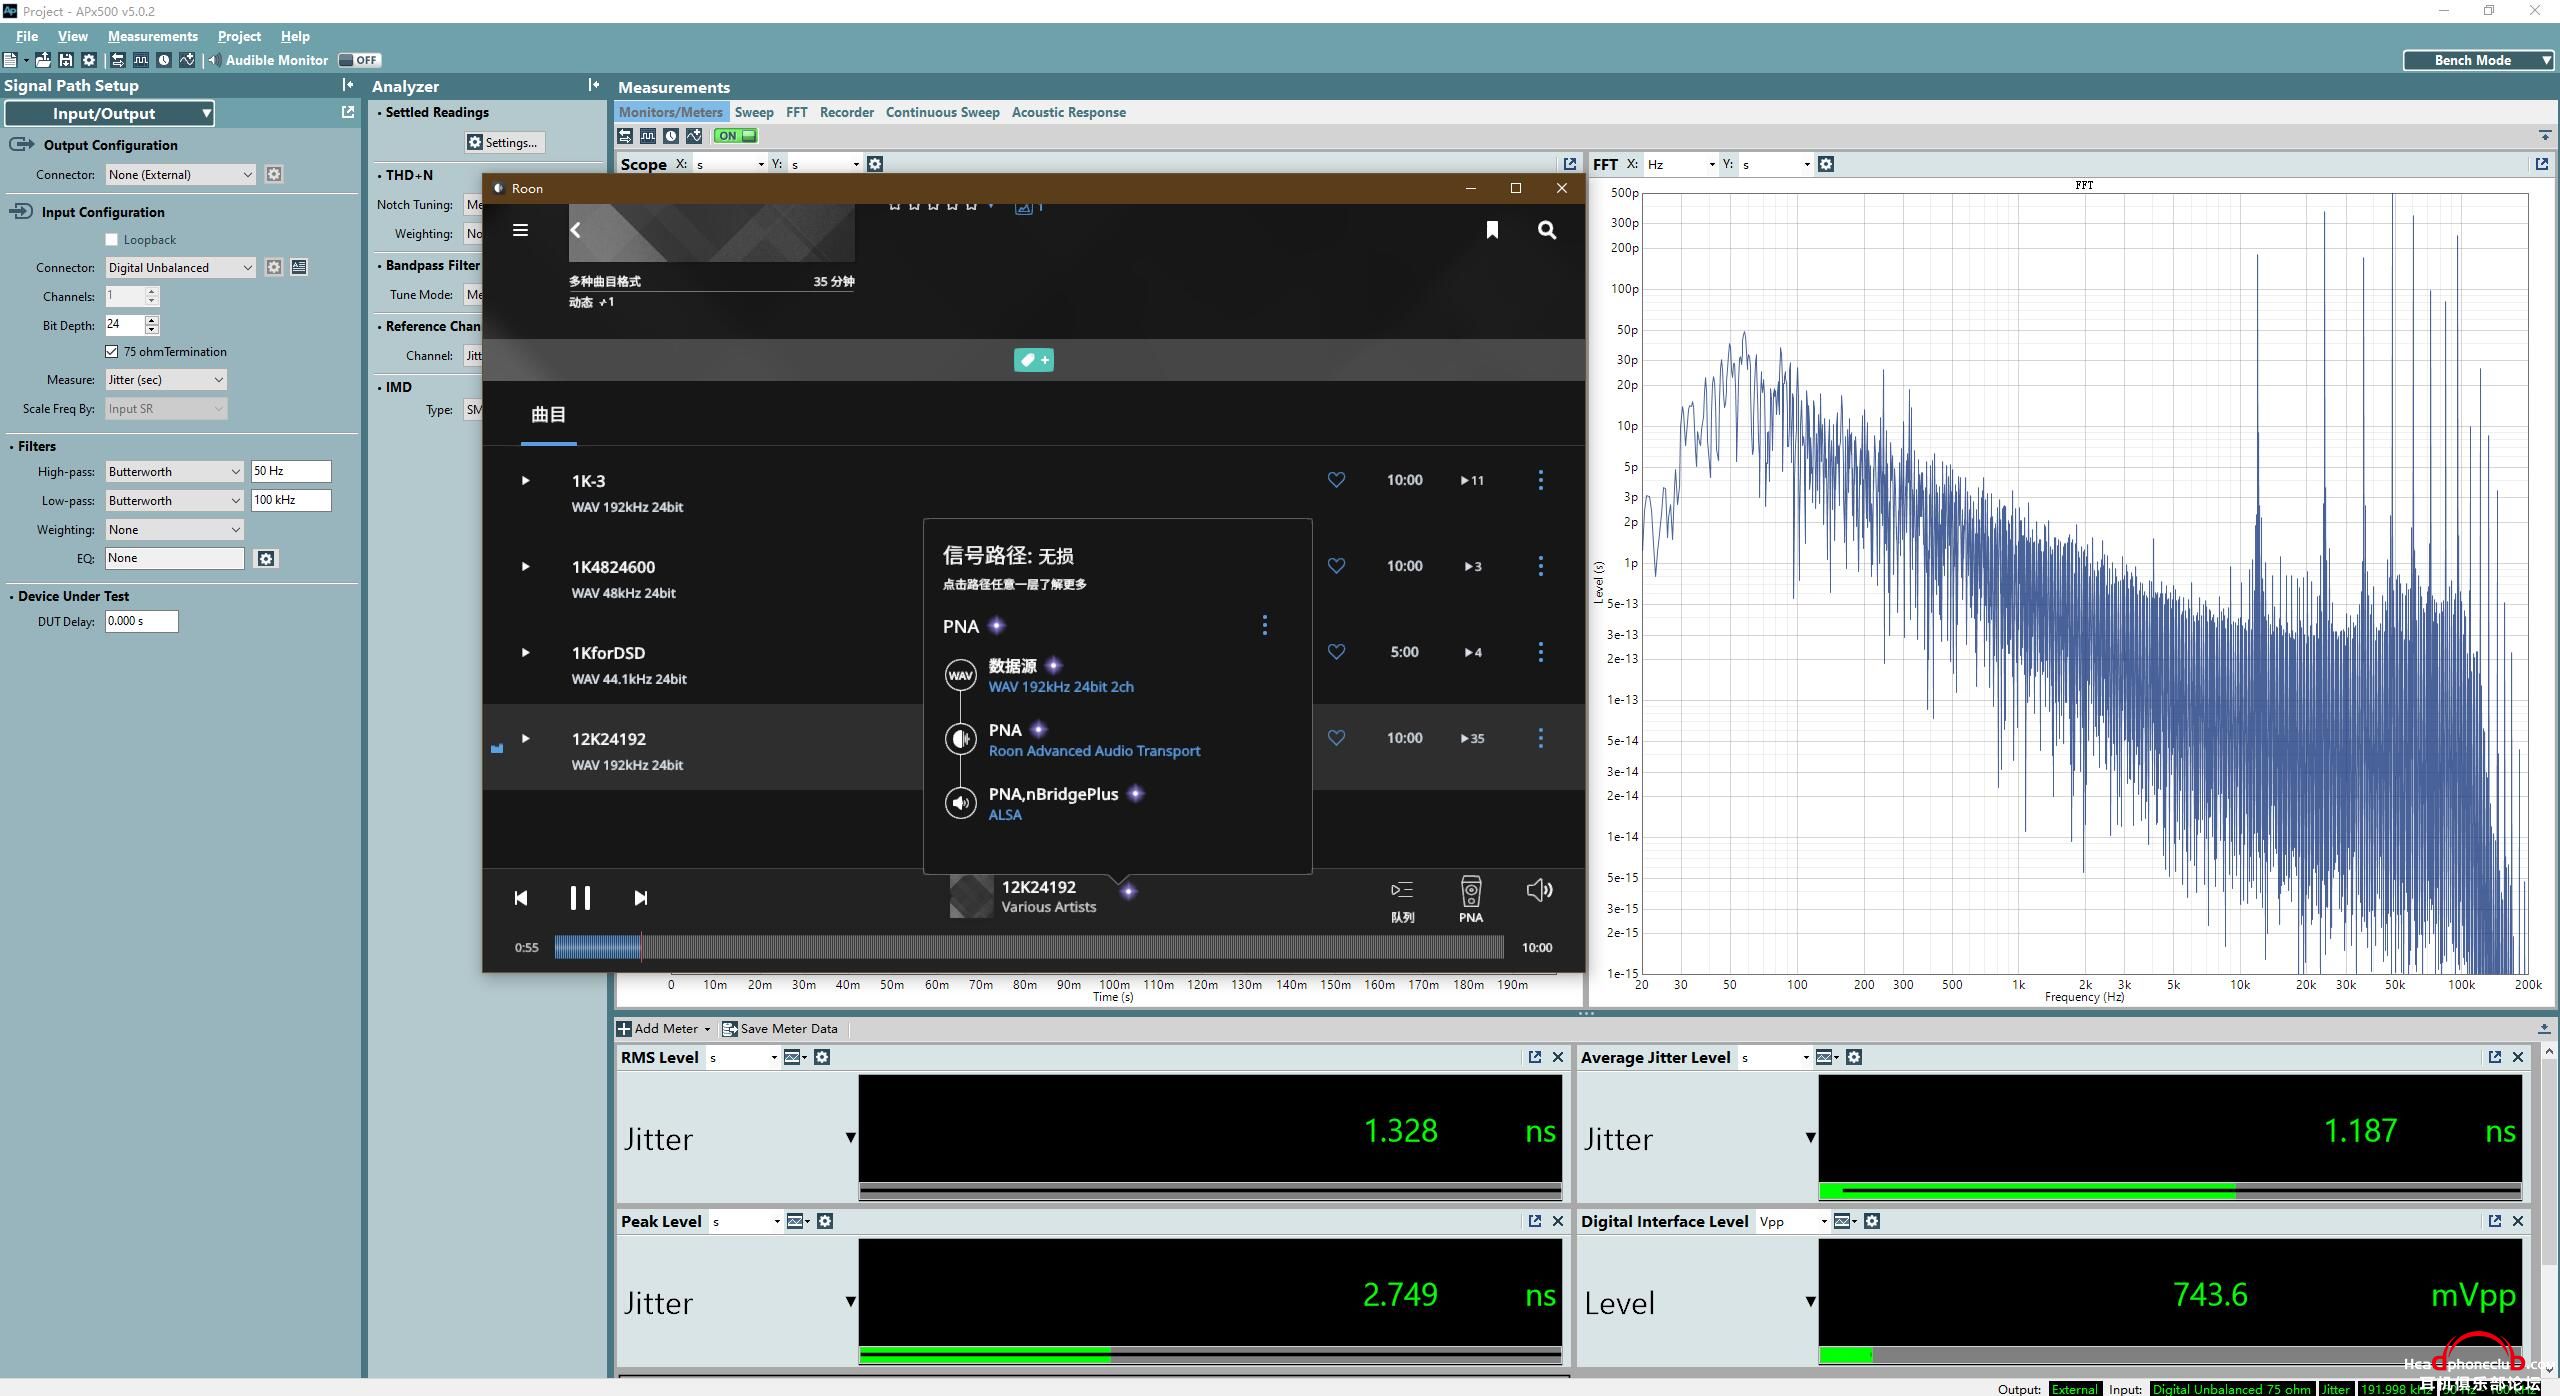Open the filter Weighting None dropdown
This screenshot has height=1396, width=2560.
coord(174,529)
